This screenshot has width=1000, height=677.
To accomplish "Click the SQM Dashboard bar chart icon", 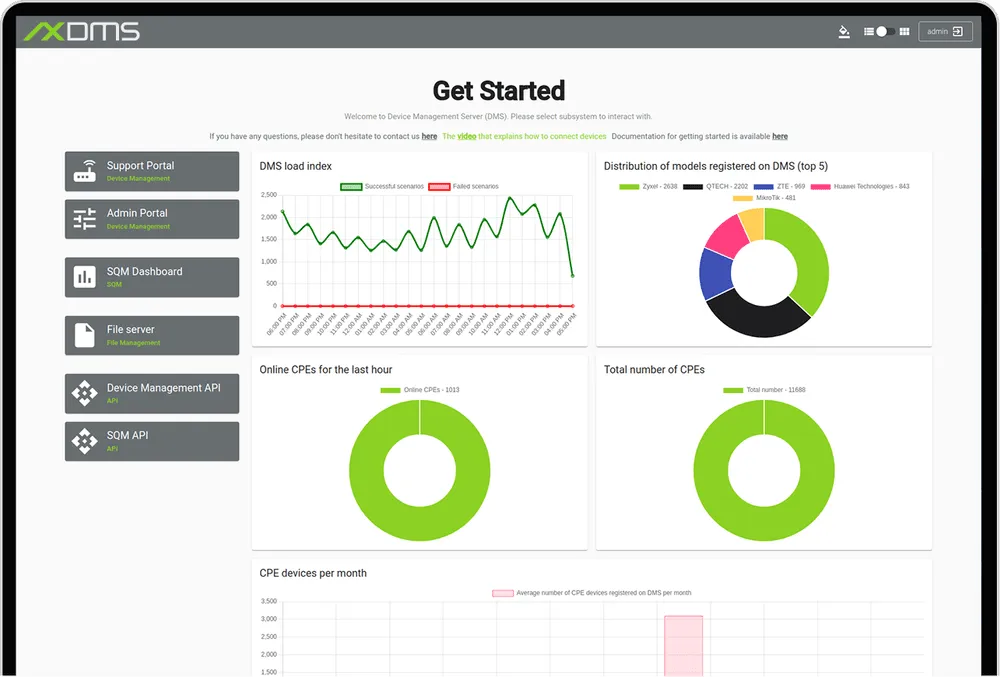I will tap(85, 277).
